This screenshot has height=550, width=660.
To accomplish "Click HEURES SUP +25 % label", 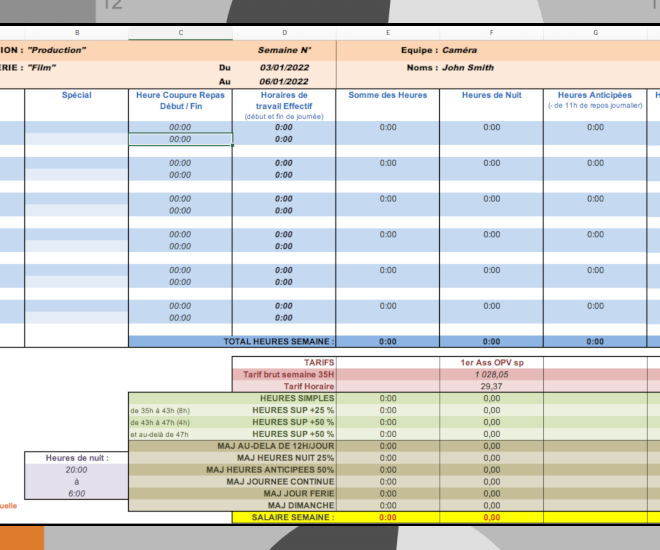I will click(293, 410).
